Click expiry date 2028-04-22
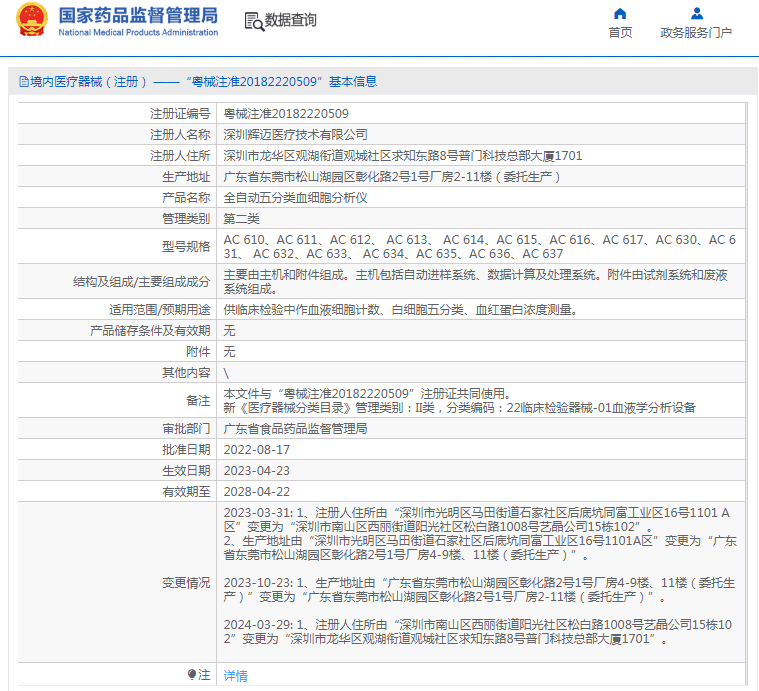 [257, 492]
